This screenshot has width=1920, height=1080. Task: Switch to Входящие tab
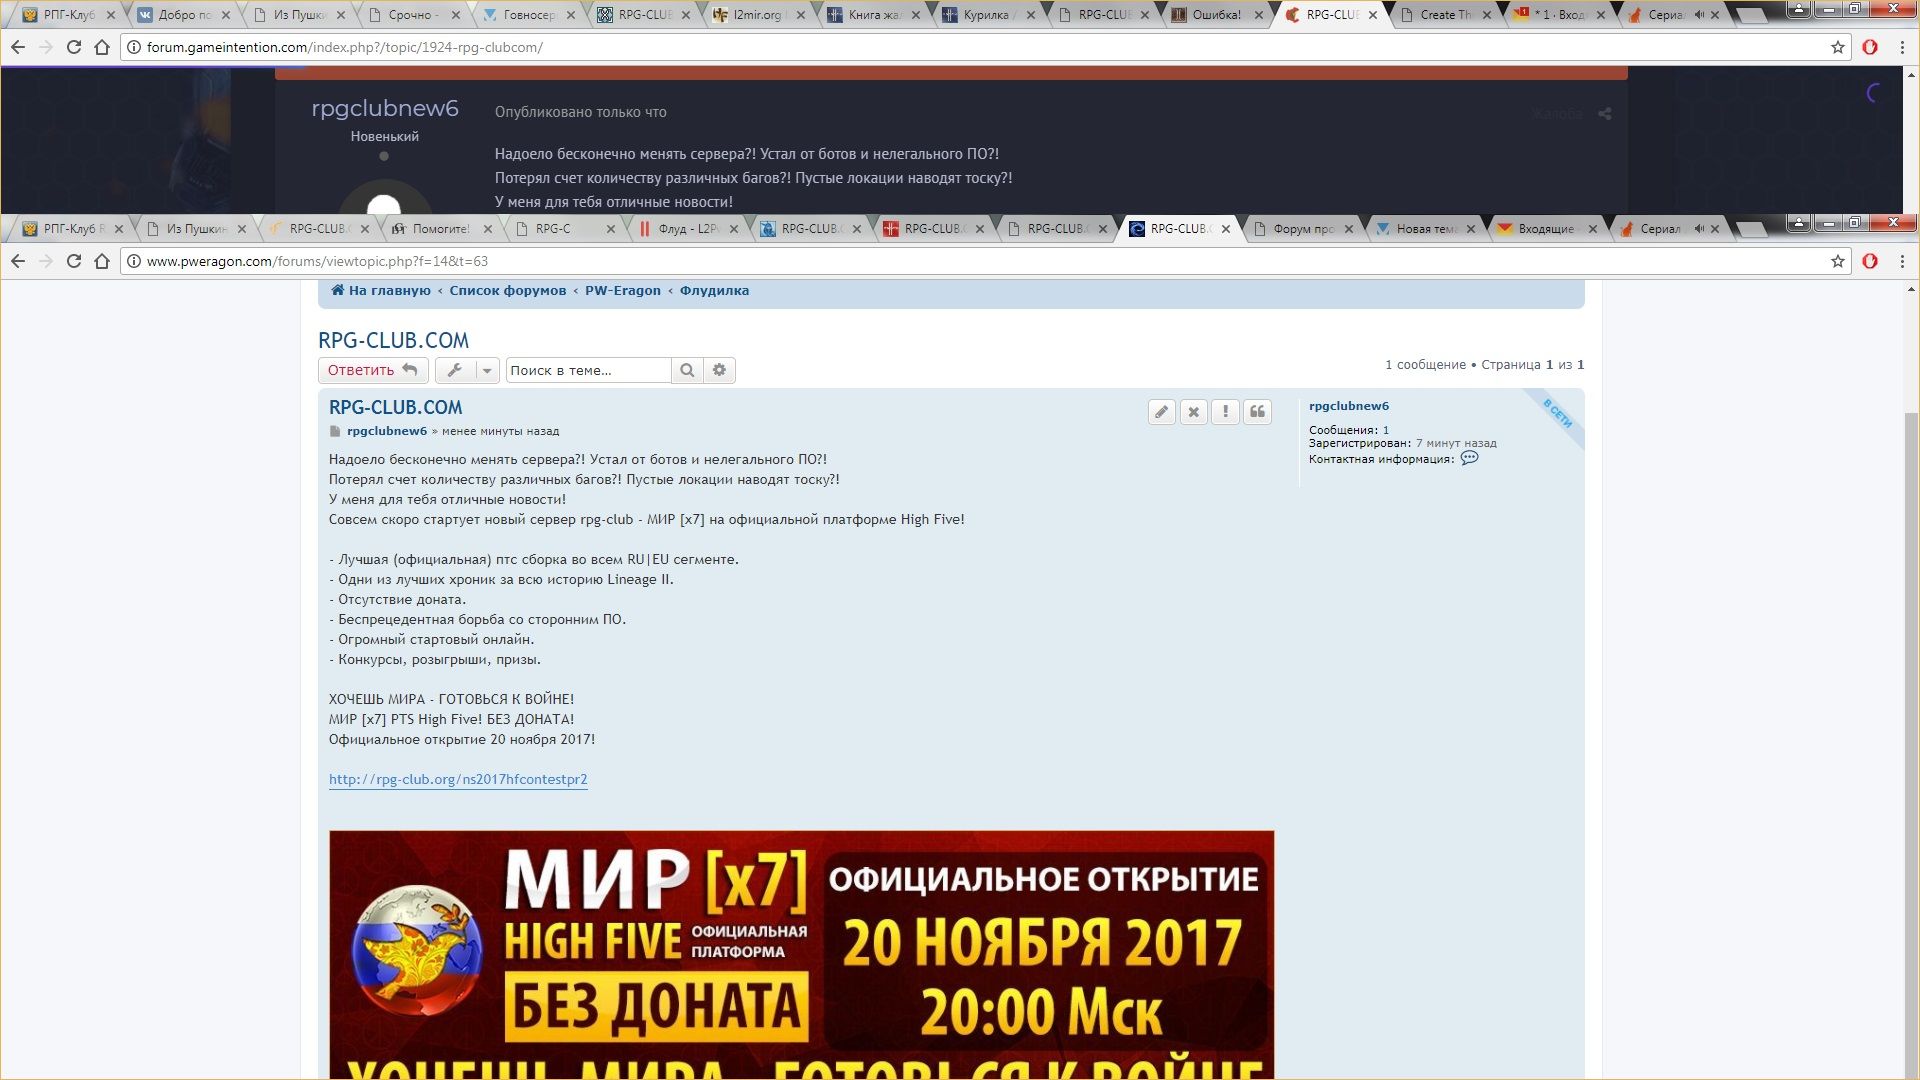pyautogui.click(x=1546, y=229)
